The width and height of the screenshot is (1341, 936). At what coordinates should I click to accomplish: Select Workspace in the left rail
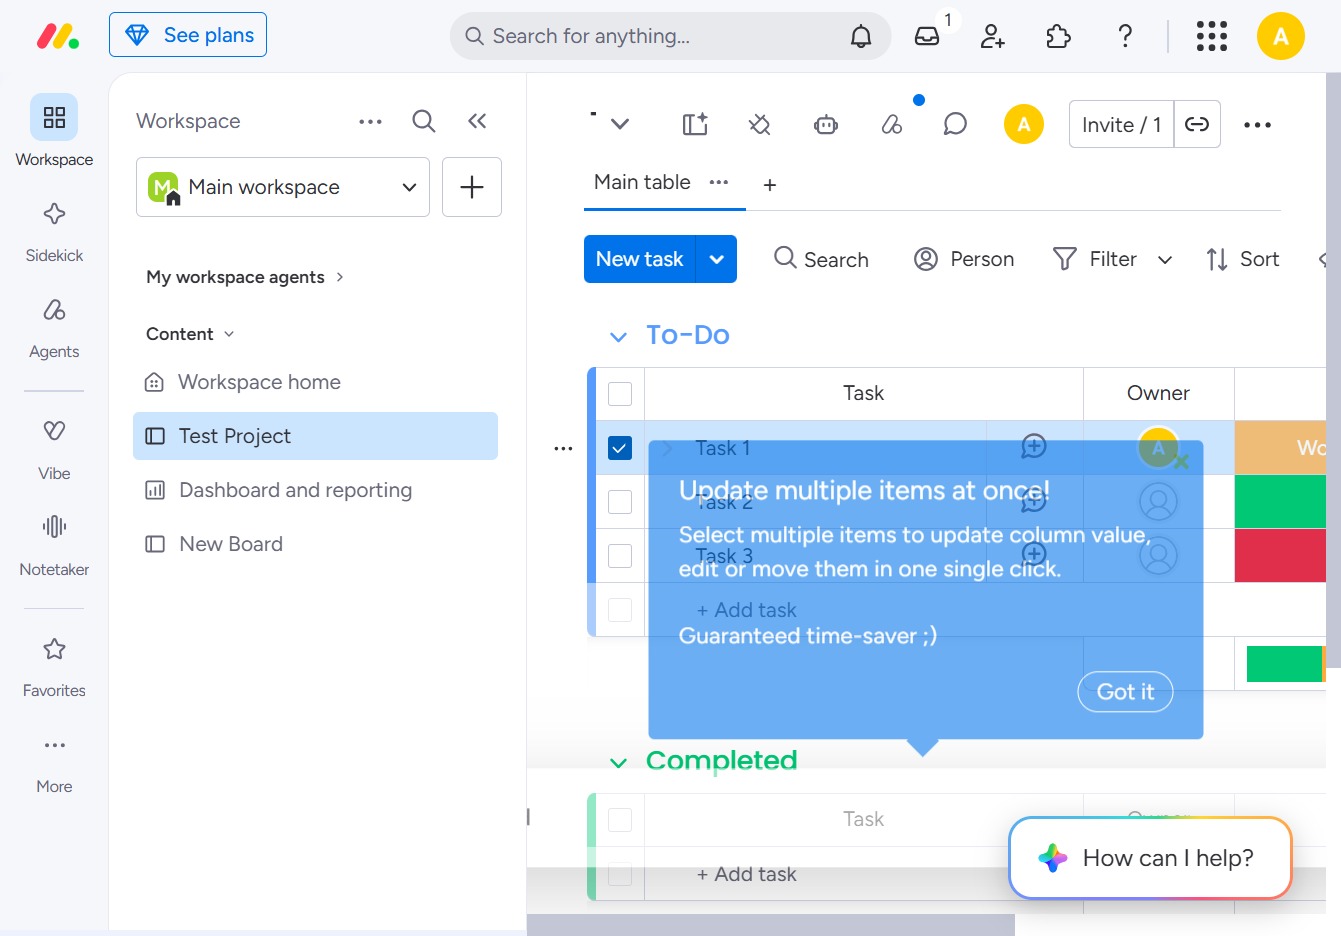click(x=54, y=131)
